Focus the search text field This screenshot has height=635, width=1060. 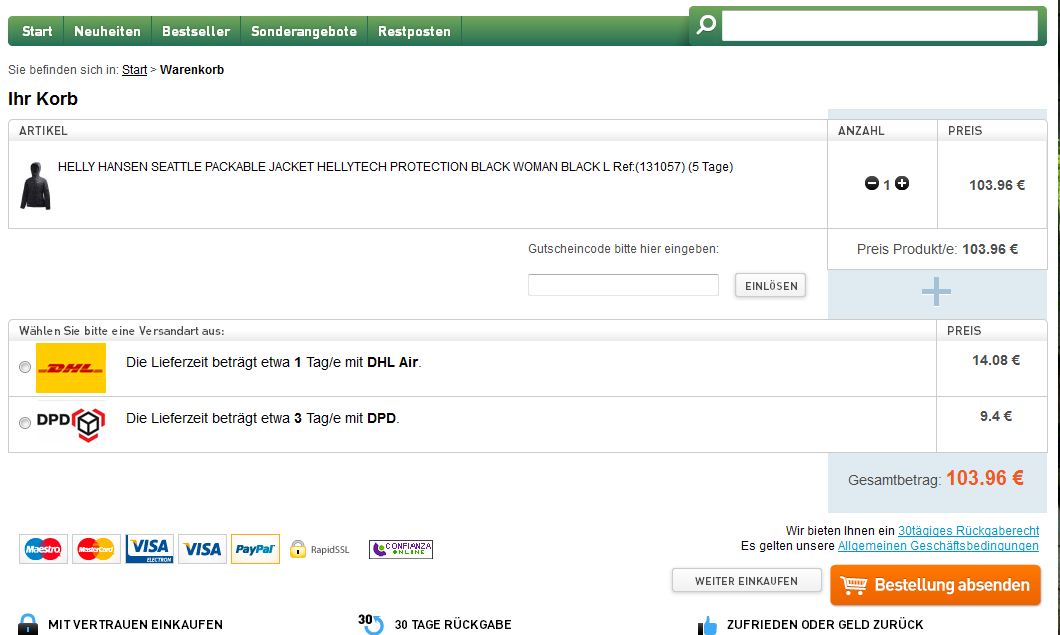(880, 26)
